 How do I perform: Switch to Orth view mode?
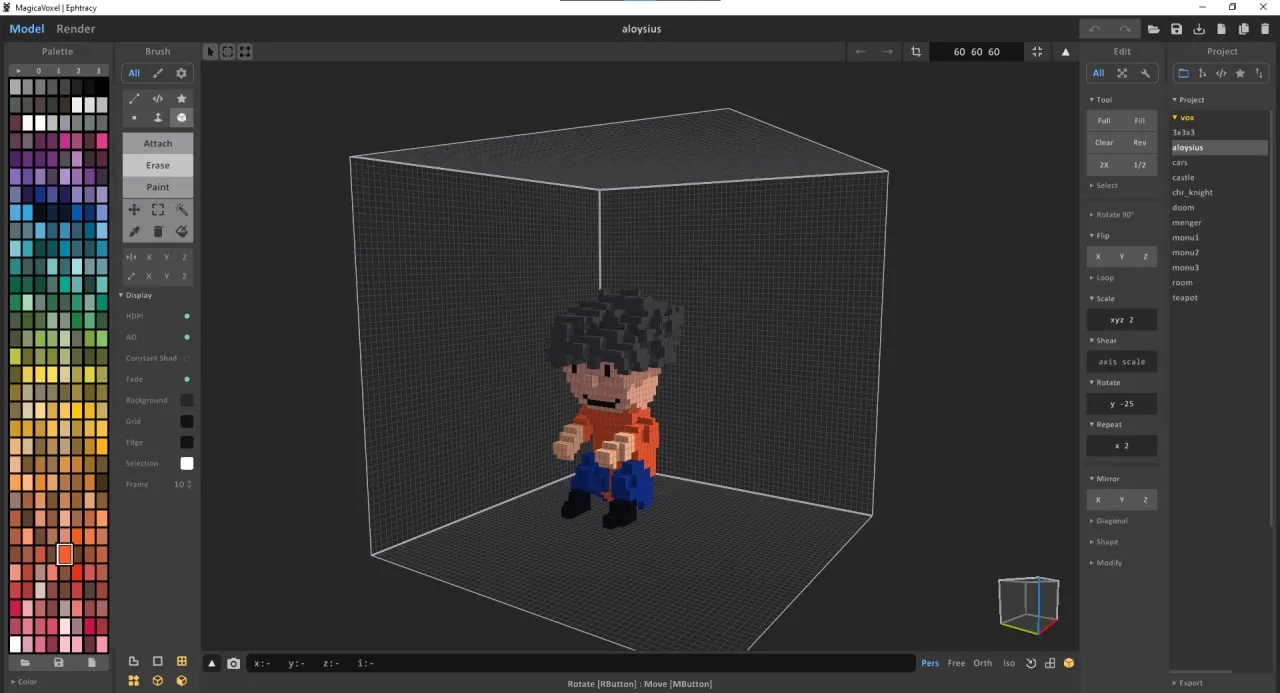click(982, 663)
